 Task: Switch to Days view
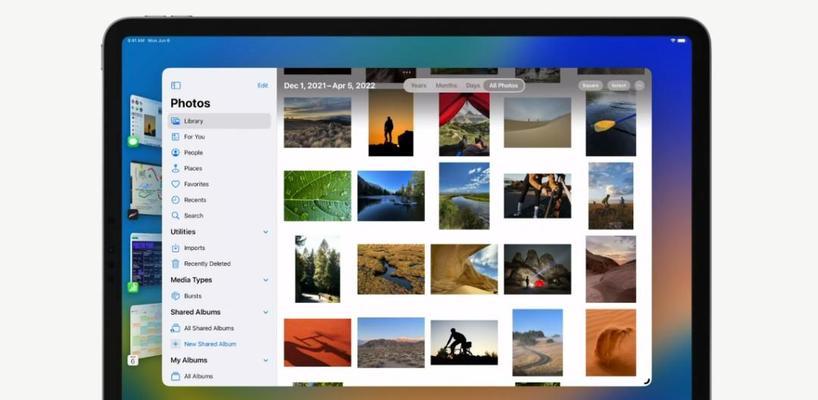click(x=473, y=86)
